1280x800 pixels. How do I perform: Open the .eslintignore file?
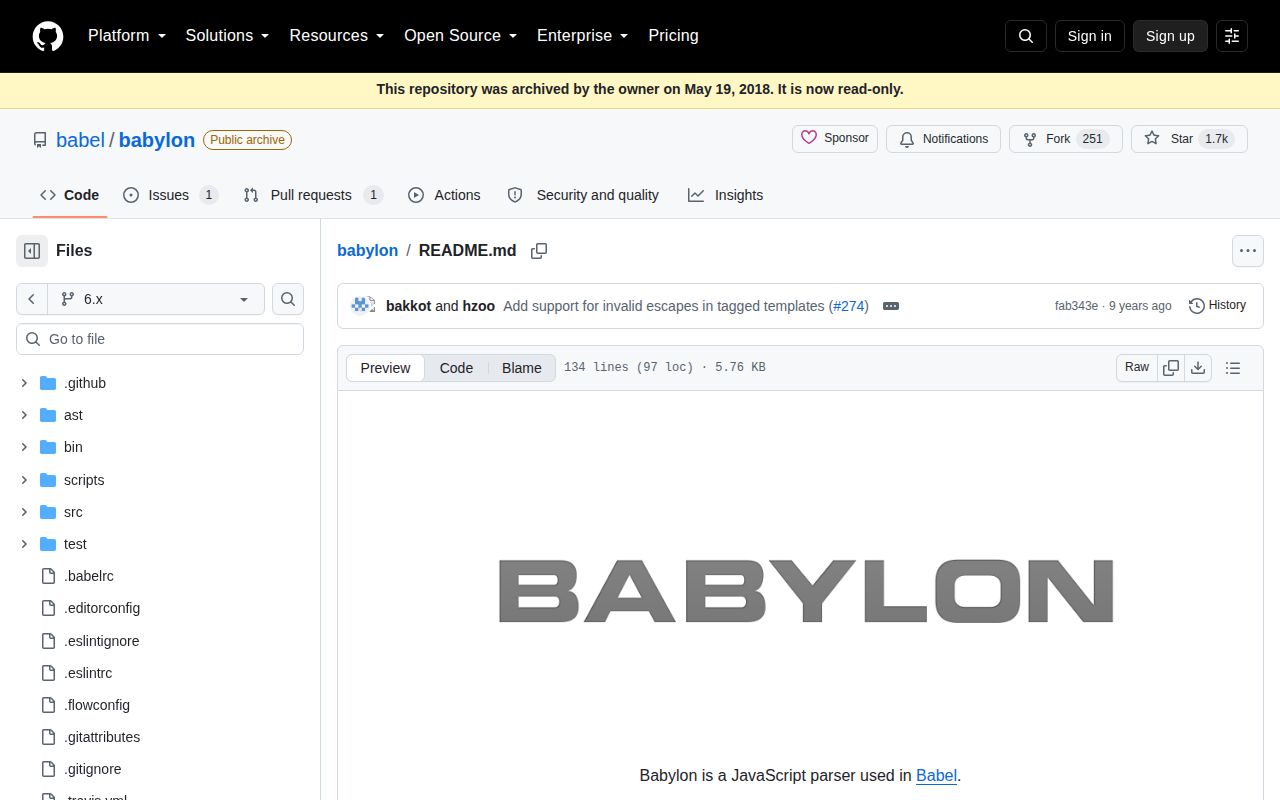tap(102, 641)
